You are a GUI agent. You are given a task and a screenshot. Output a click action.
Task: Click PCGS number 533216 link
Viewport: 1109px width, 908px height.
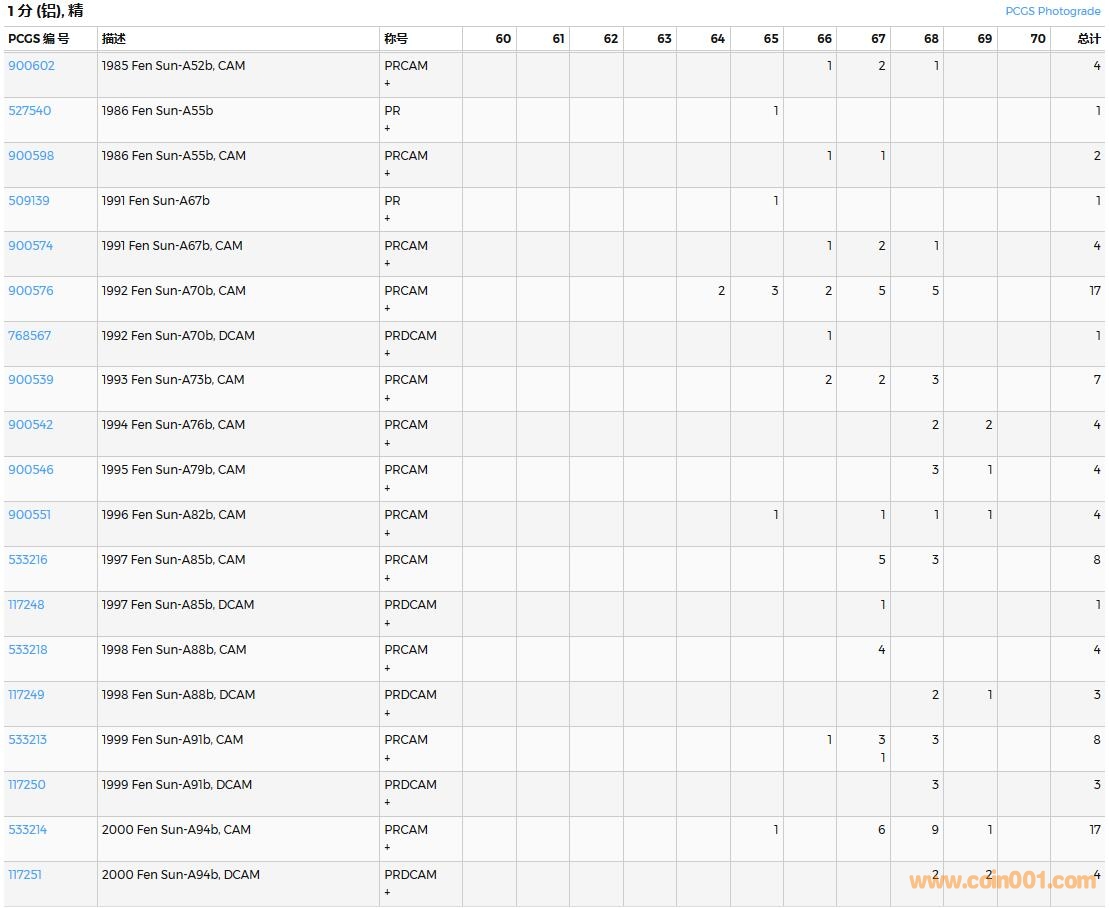(27, 560)
